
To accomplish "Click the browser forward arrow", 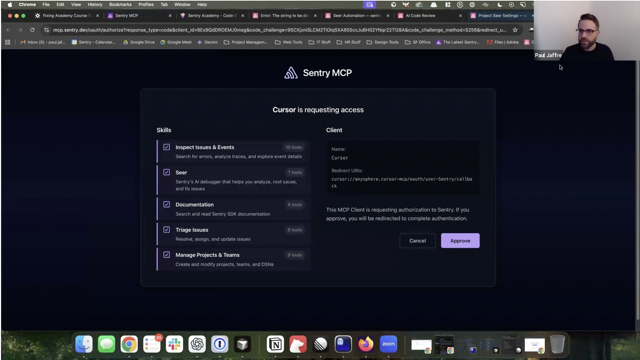I will click(x=20, y=30).
